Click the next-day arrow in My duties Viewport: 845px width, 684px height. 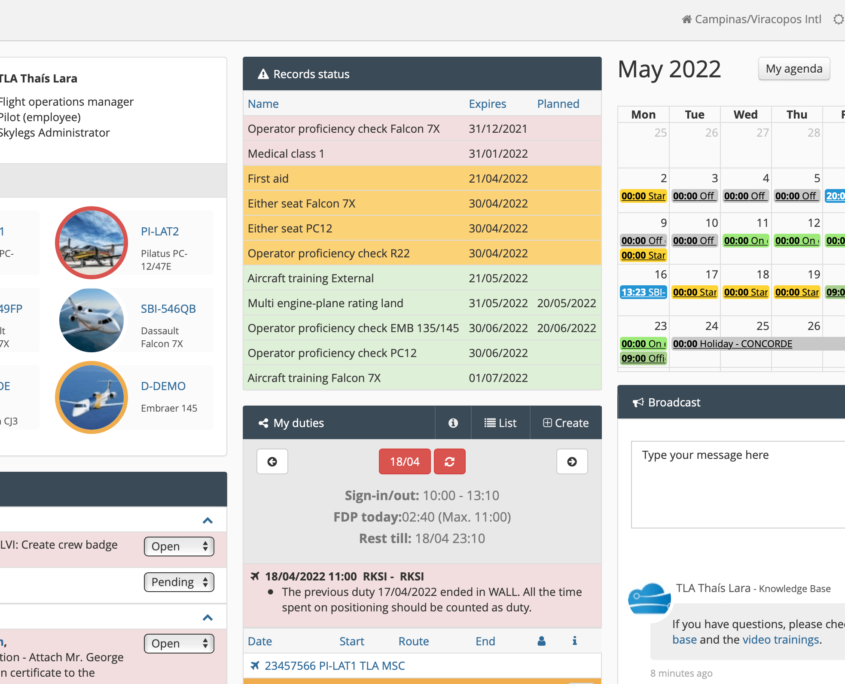[572, 461]
